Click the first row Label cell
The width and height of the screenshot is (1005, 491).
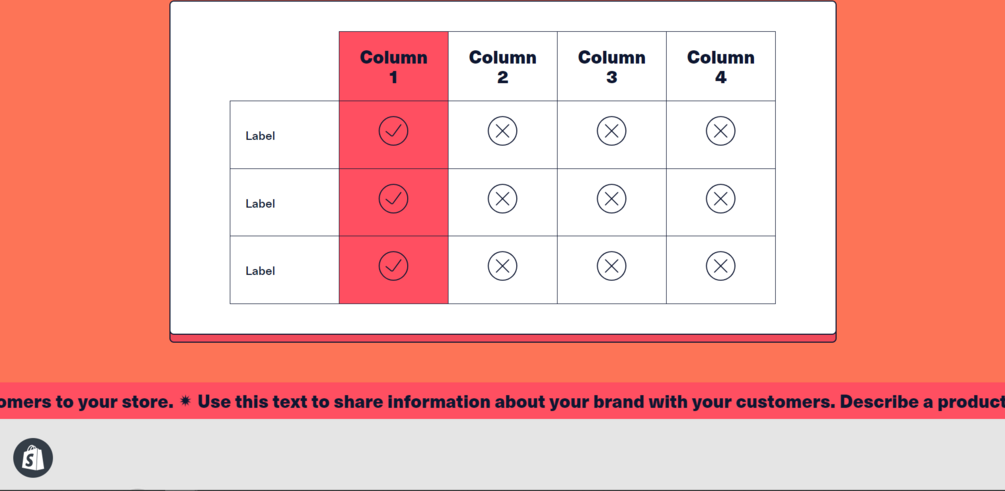[260, 136]
